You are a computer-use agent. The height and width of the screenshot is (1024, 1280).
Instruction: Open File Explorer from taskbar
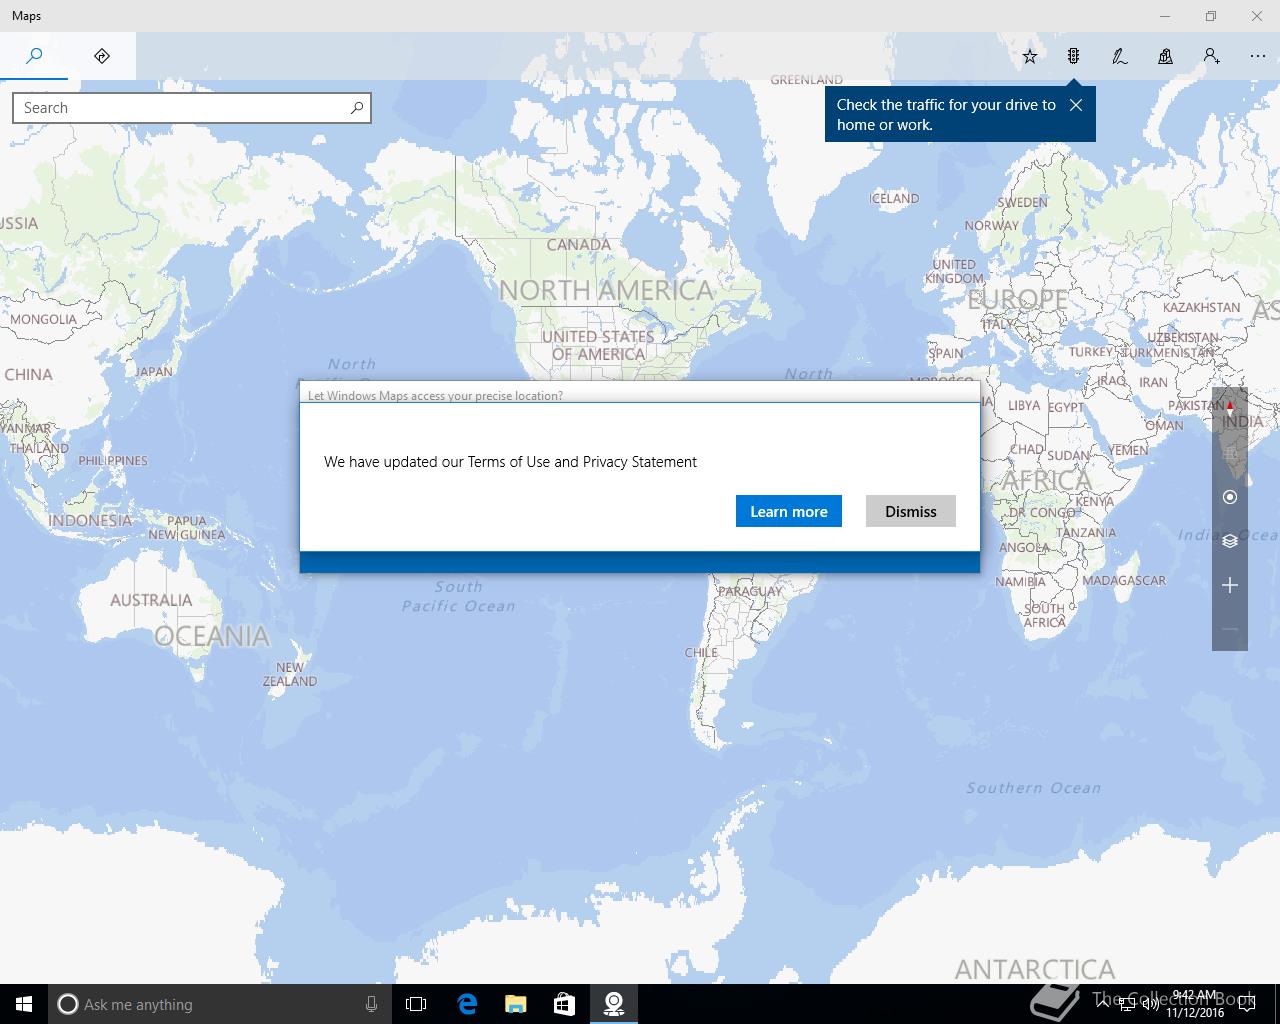tap(516, 1004)
